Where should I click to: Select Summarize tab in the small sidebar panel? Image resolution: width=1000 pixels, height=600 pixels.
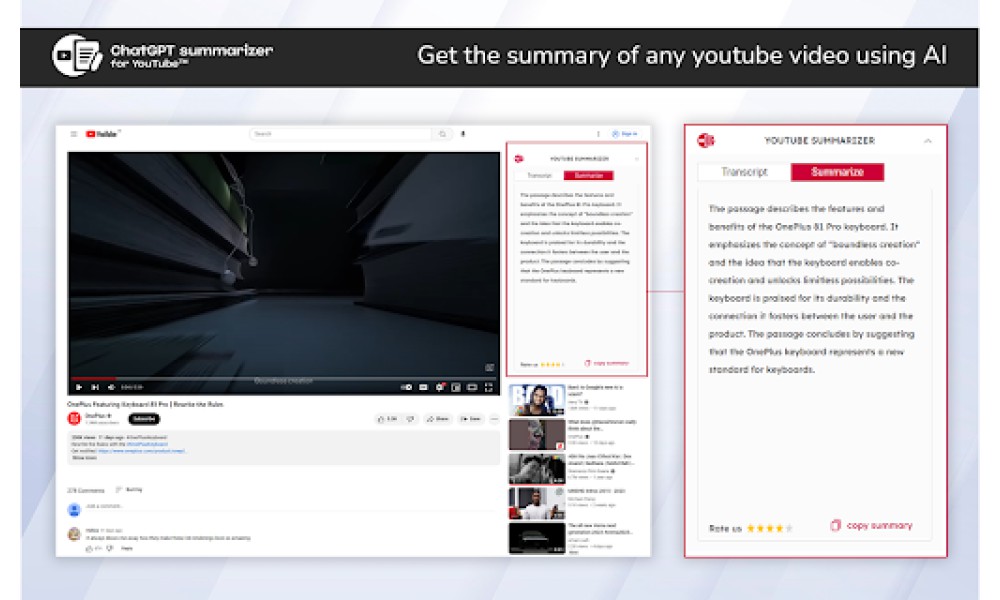tap(589, 175)
